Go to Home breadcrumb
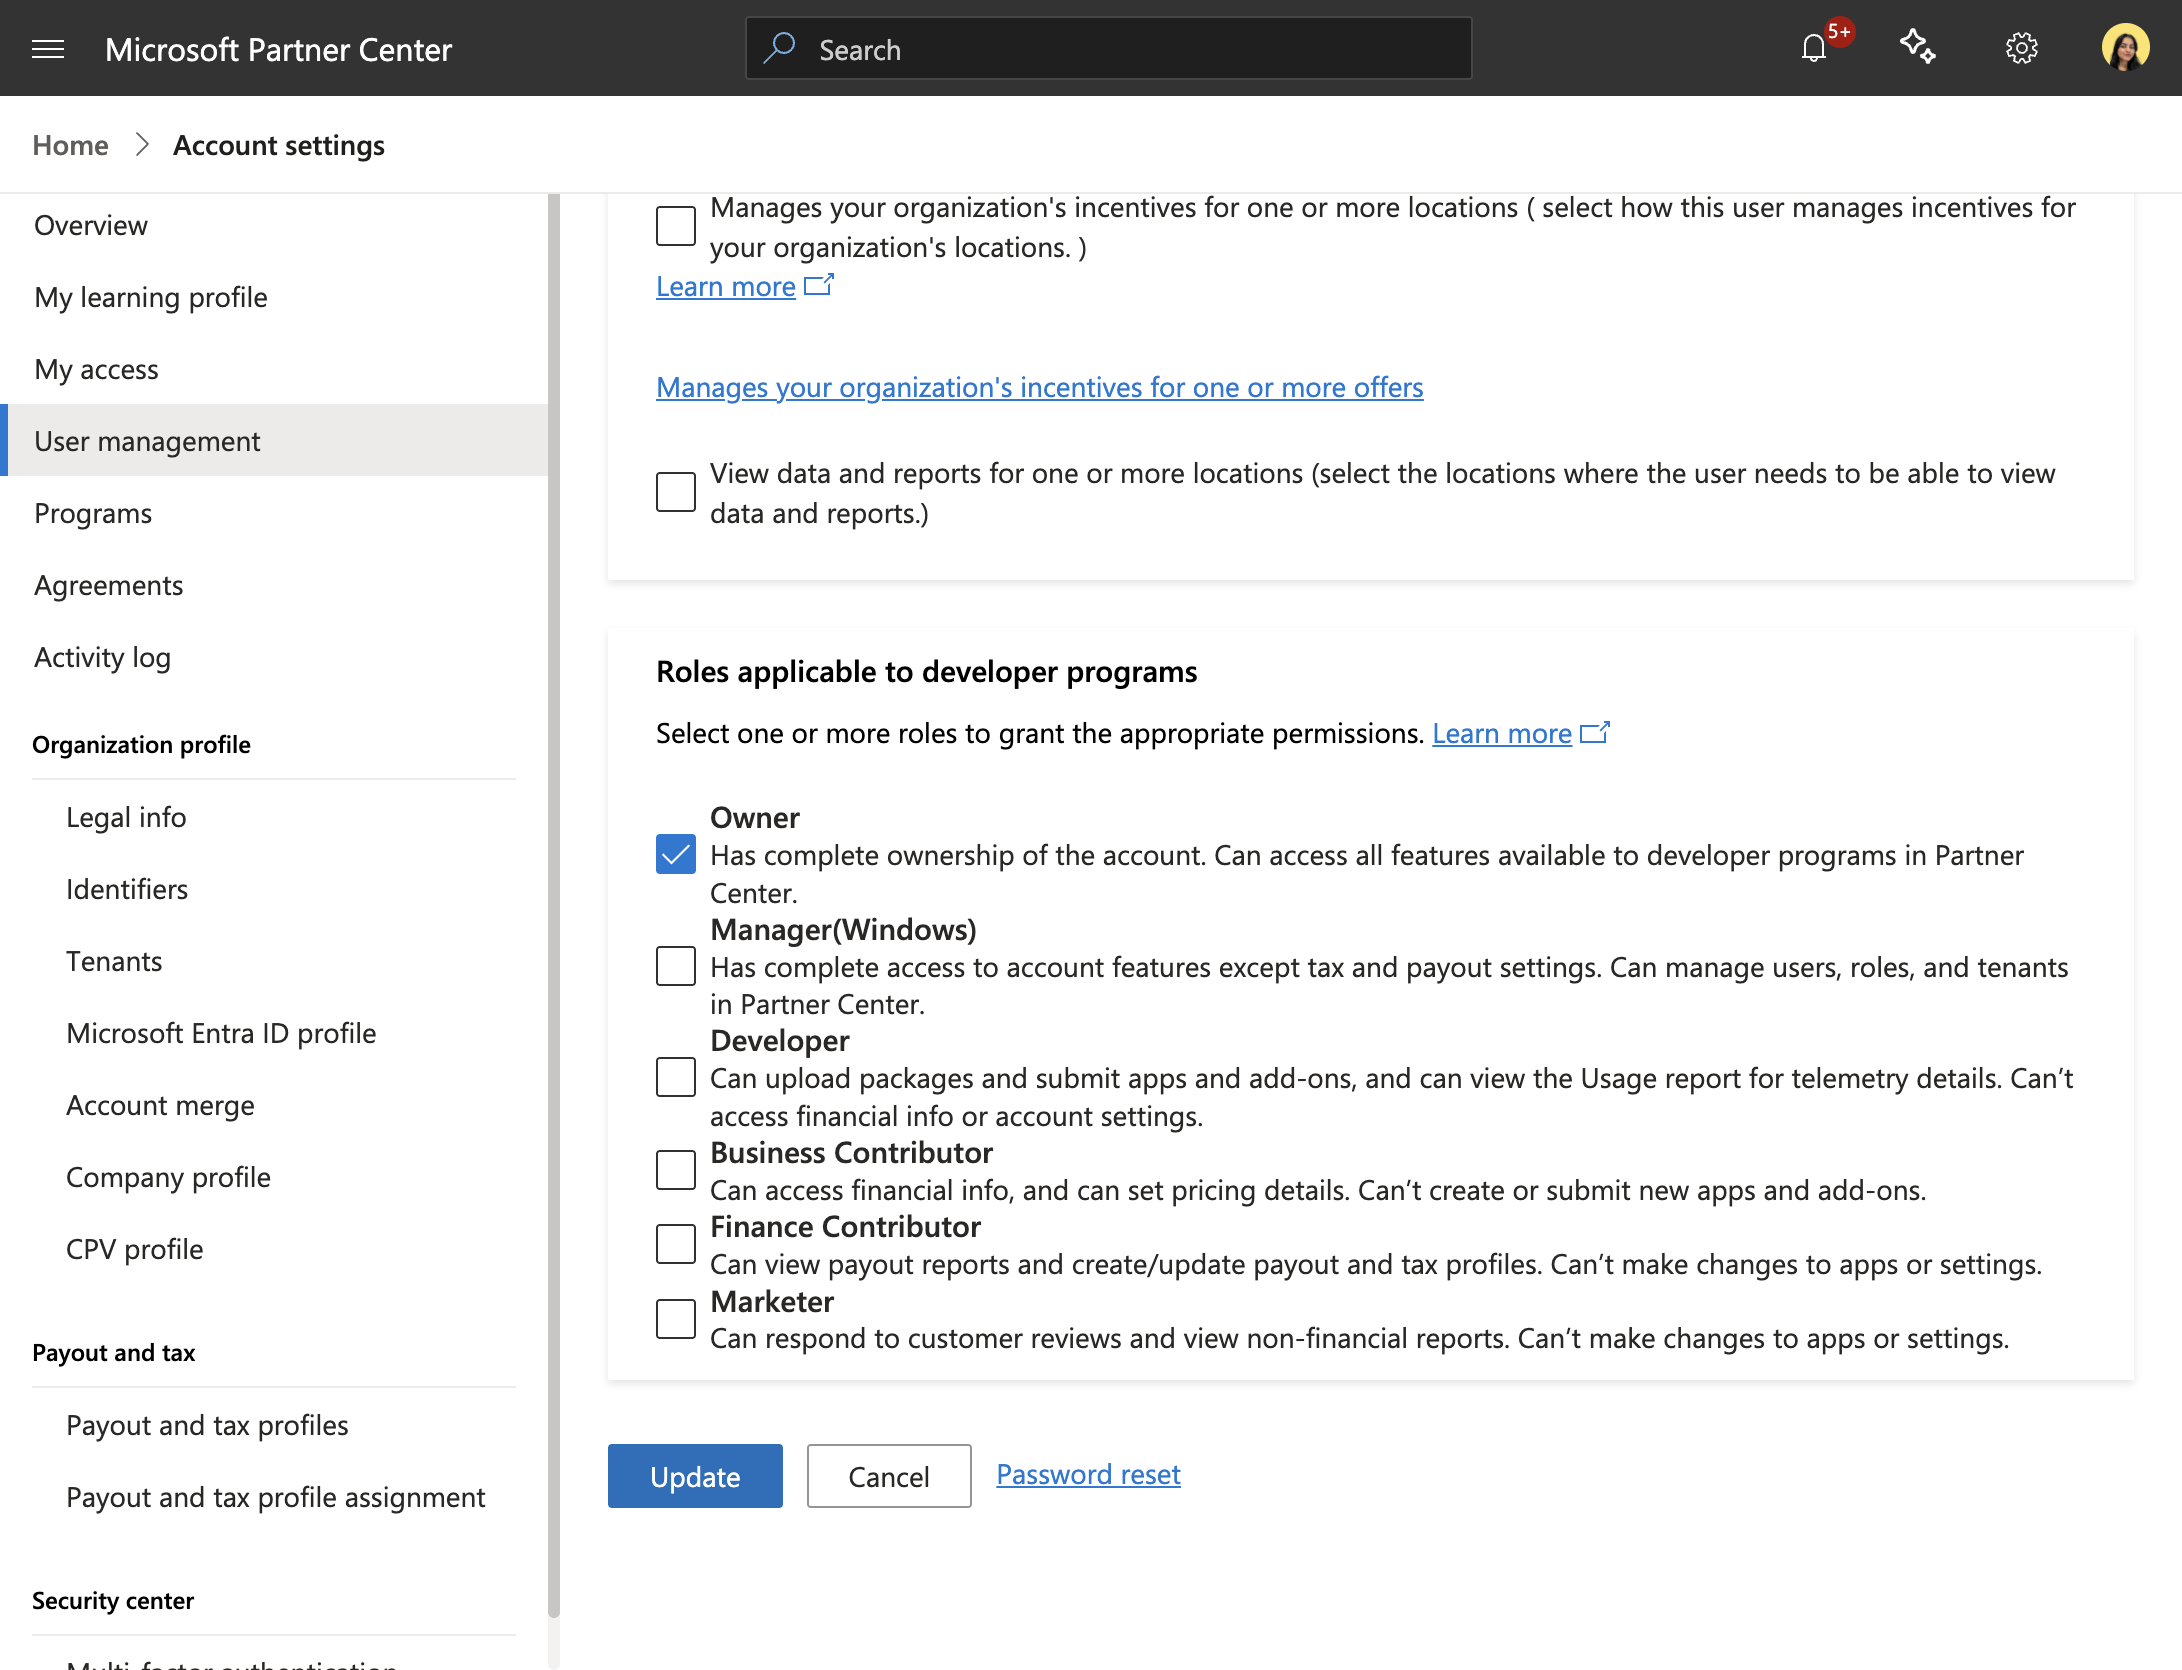This screenshot has height=1670, width=2182. tap(70, 145)
